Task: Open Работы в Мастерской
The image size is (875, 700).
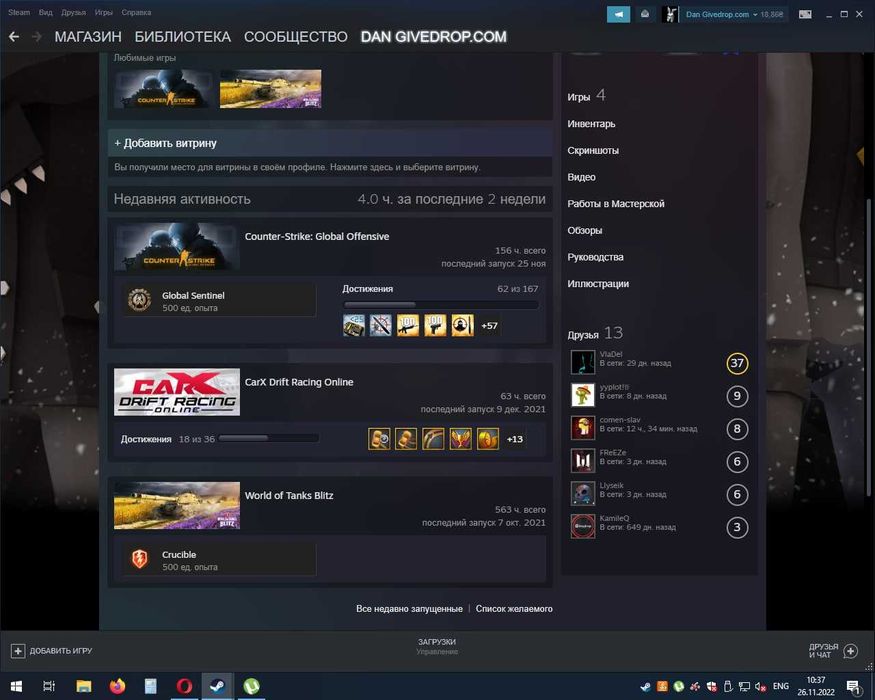Action: coord(616,204)
